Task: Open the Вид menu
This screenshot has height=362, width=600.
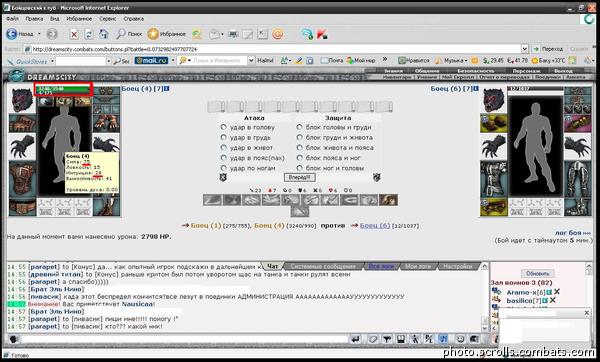Action: [55, 18]
